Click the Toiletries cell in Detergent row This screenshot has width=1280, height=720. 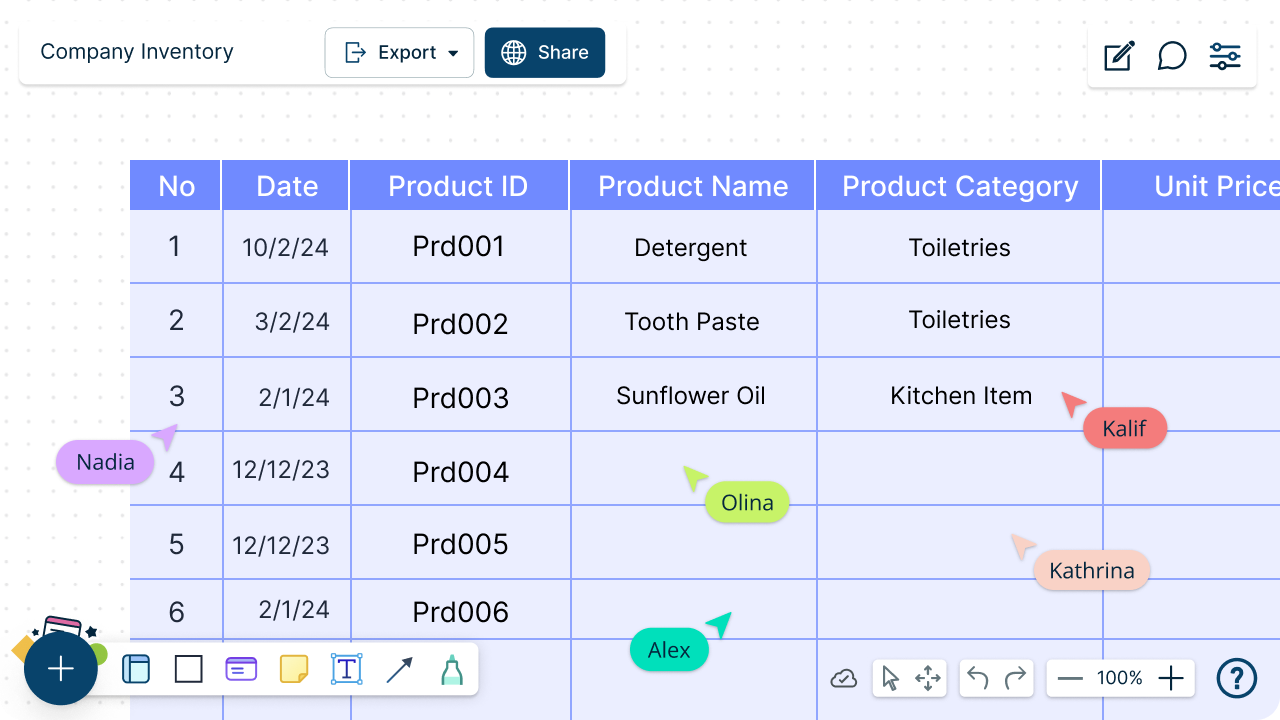point(960,247)
